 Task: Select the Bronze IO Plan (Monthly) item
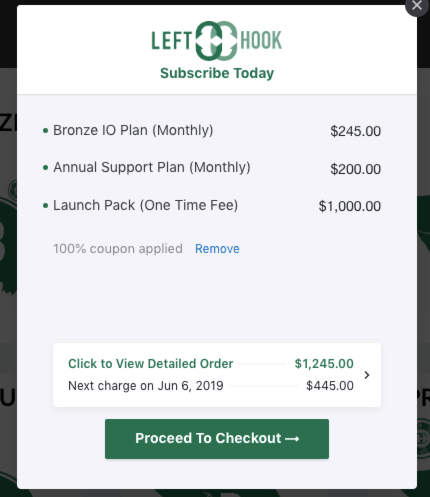point(133,130)
